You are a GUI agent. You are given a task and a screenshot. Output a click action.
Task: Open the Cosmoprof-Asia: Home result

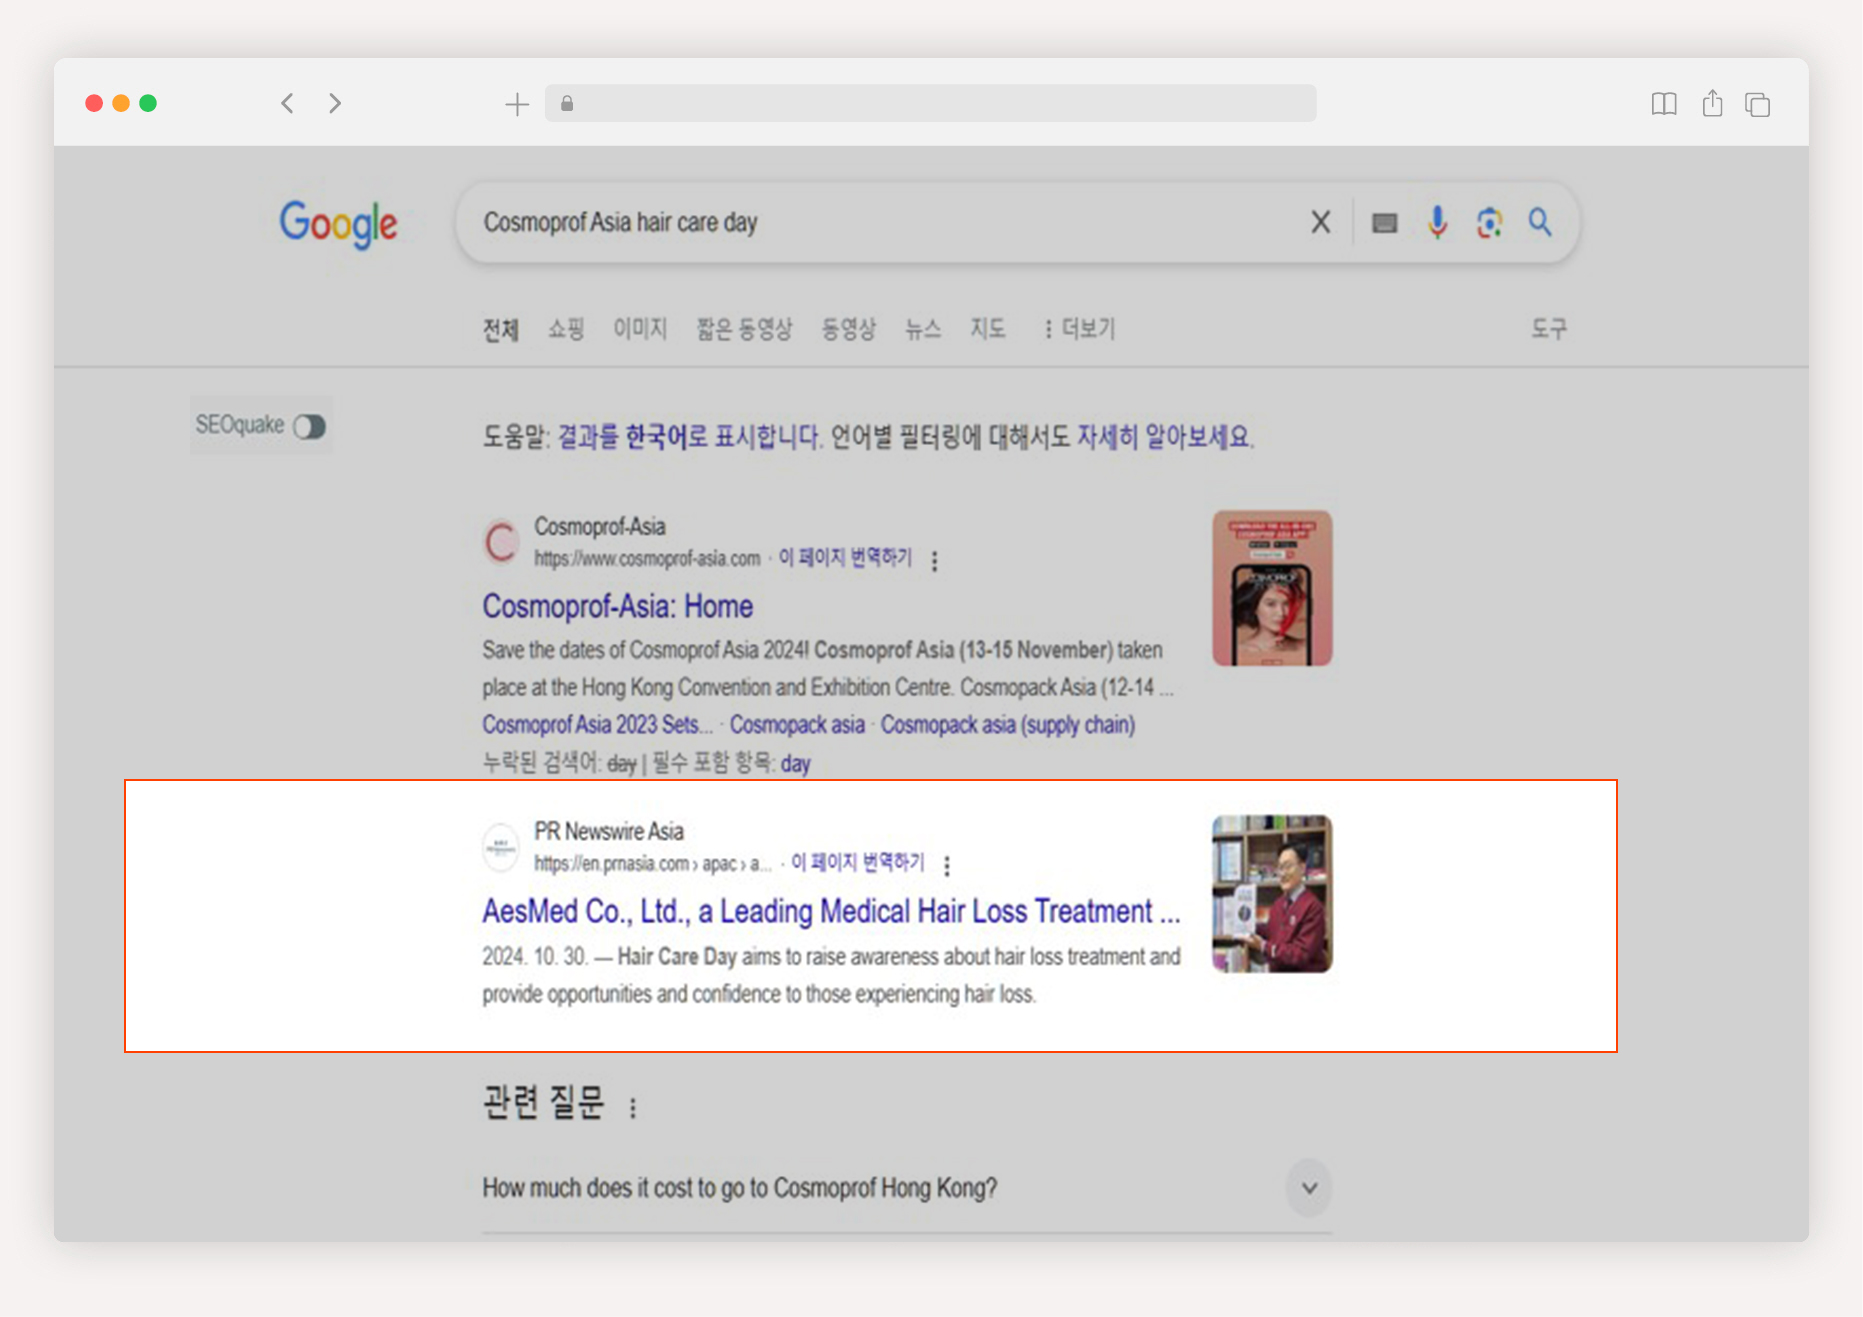tap(617, 606)
